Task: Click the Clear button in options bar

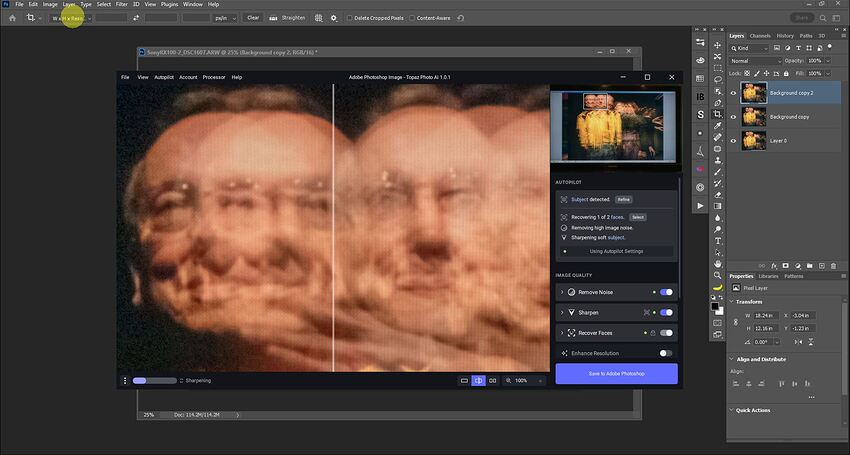Action: click(x=253, y=18)
